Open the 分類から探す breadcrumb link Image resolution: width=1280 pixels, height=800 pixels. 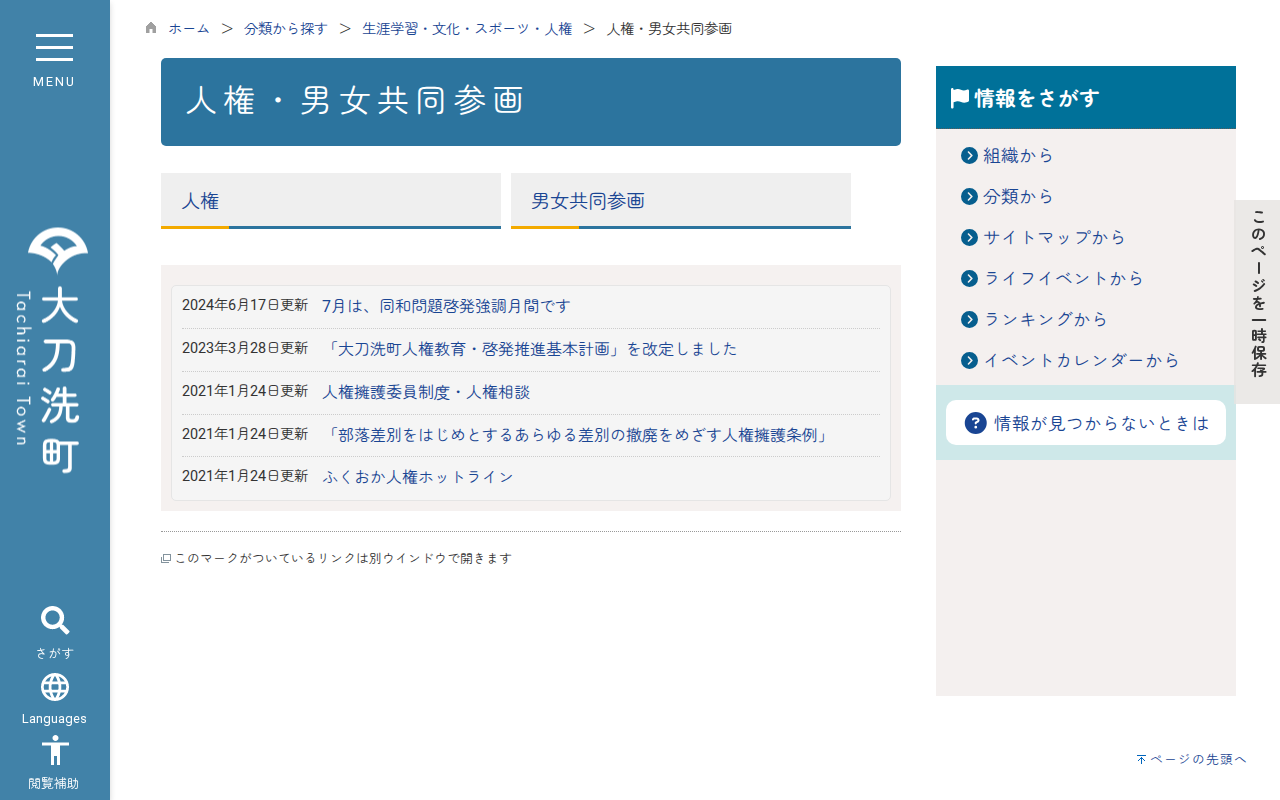point(286,29)
